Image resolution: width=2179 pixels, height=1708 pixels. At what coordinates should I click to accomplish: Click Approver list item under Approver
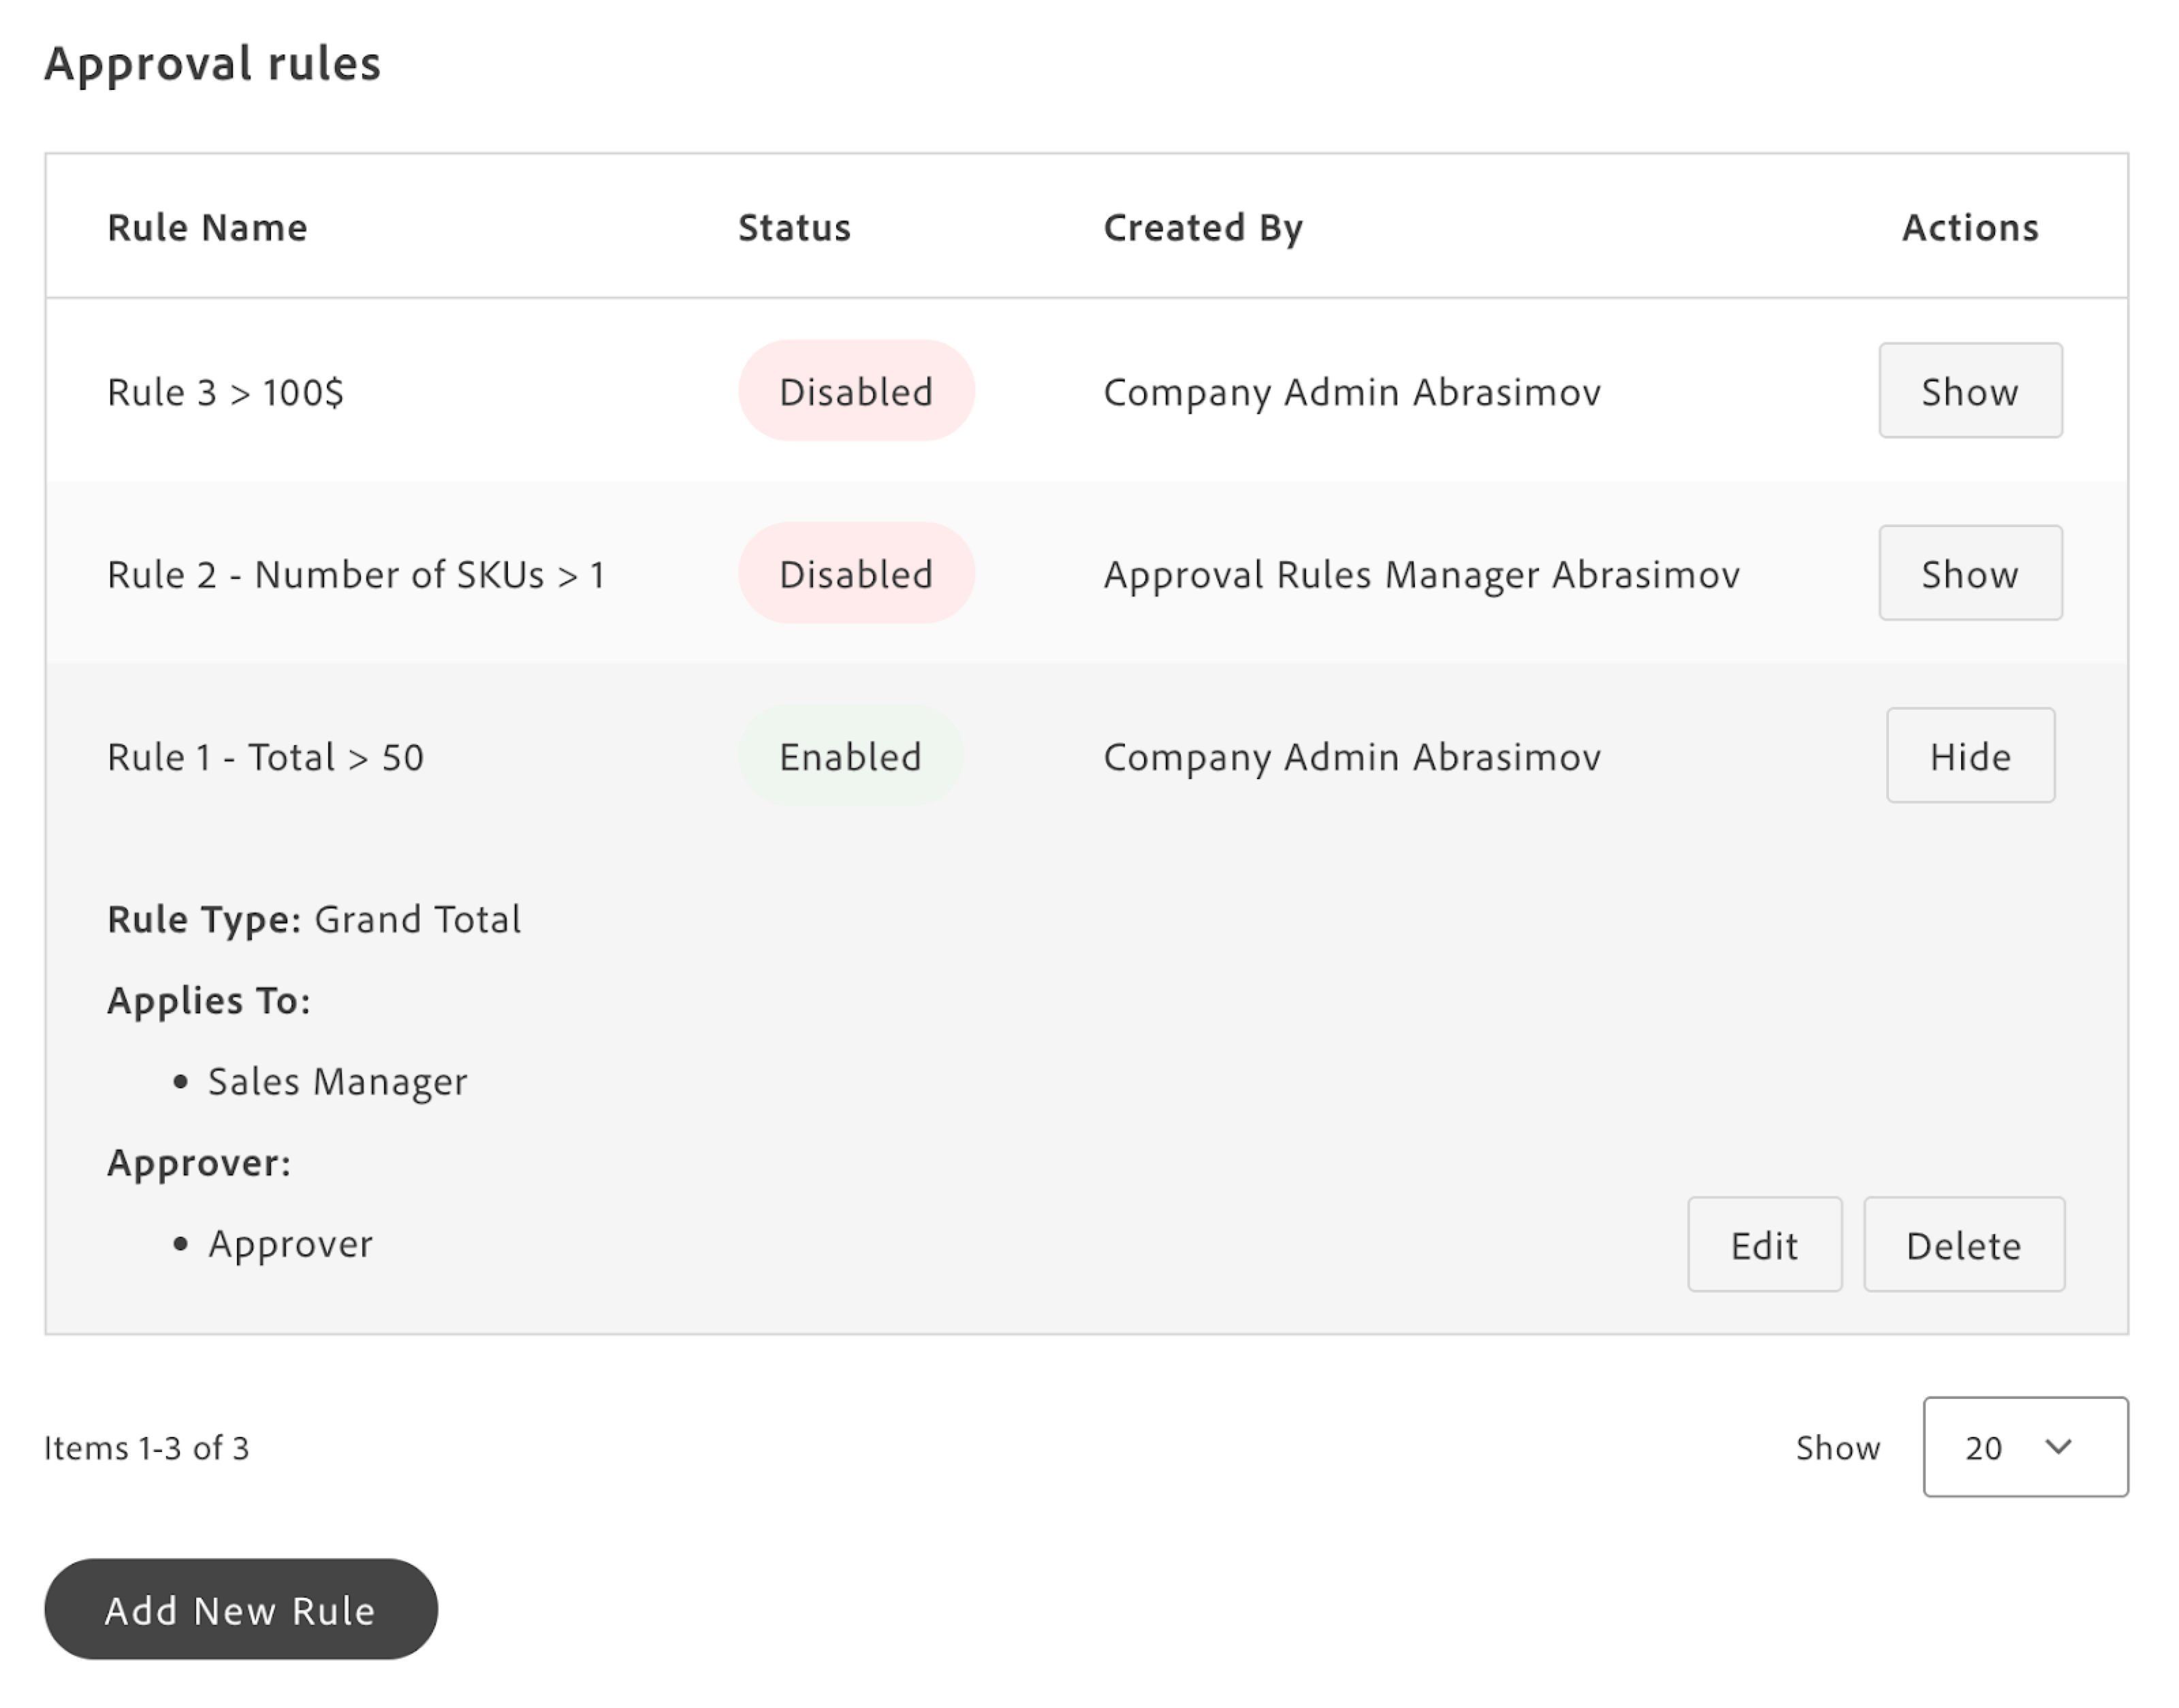tap(290, 1244)
